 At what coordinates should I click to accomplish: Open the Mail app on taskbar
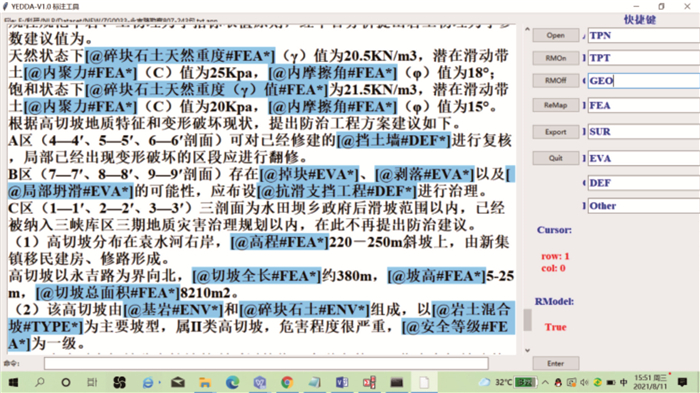click(x=178, y=383)
